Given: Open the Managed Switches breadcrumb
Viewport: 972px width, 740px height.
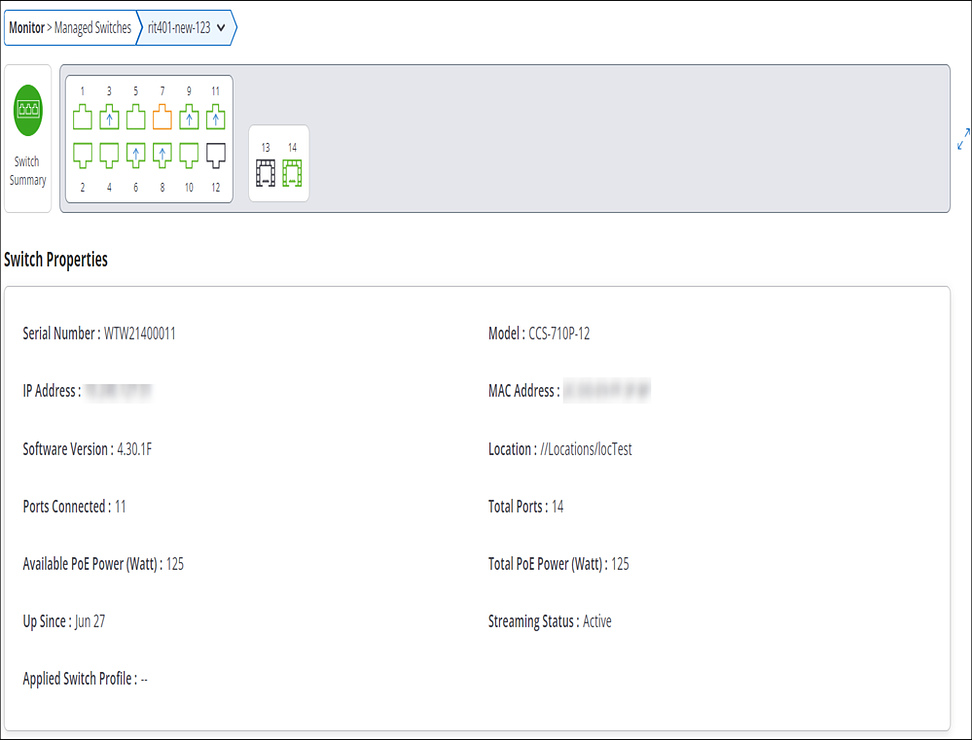Looking at the screenshot, I should click(93, 28).
